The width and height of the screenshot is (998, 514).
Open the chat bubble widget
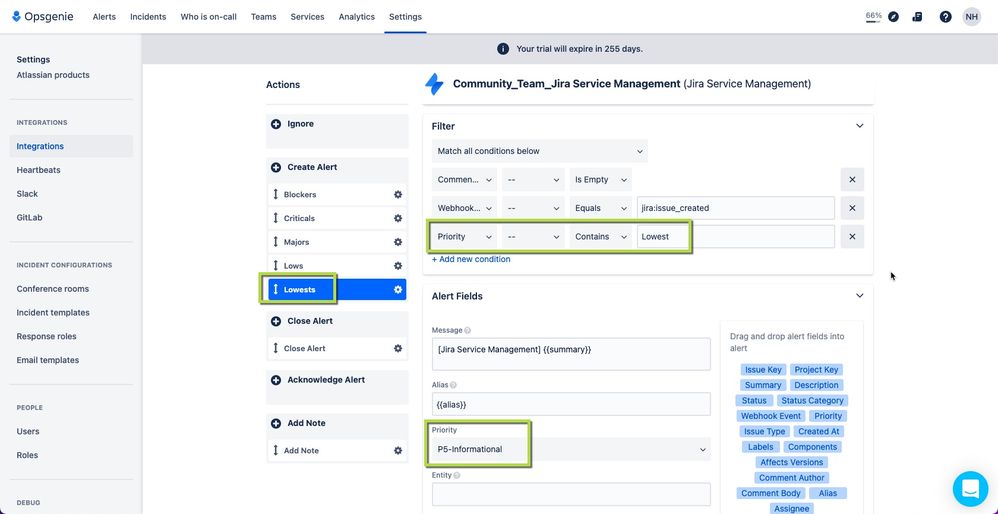(x=970, y=489)
